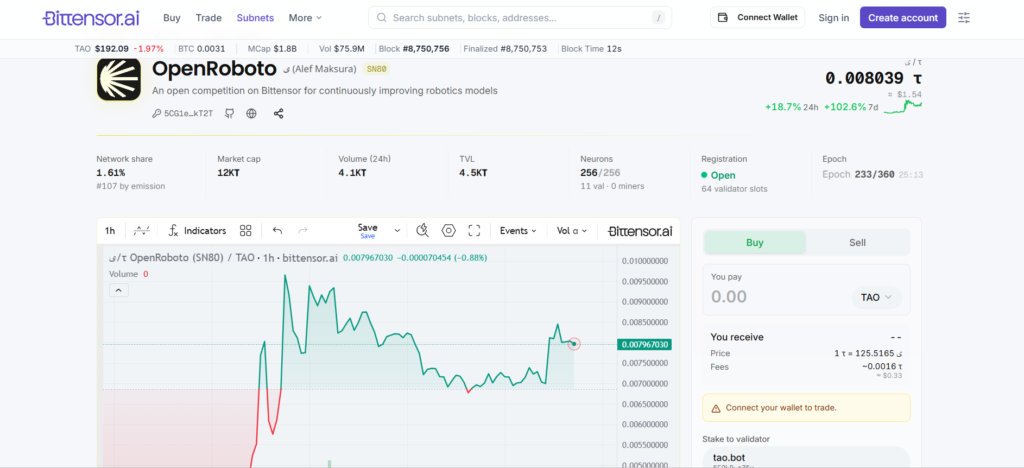
Task: Click the Market cap 12KT value
Action: coord(229,173)
